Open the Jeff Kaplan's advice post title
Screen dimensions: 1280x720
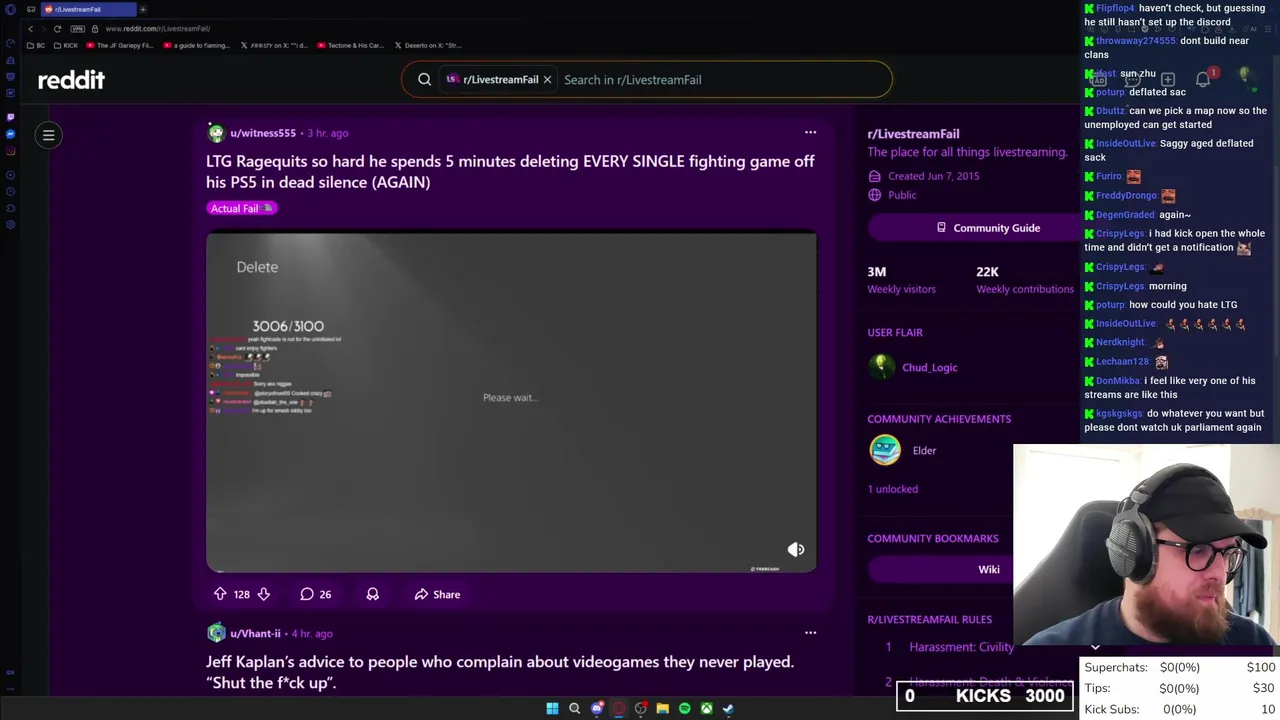pos(500,672)
